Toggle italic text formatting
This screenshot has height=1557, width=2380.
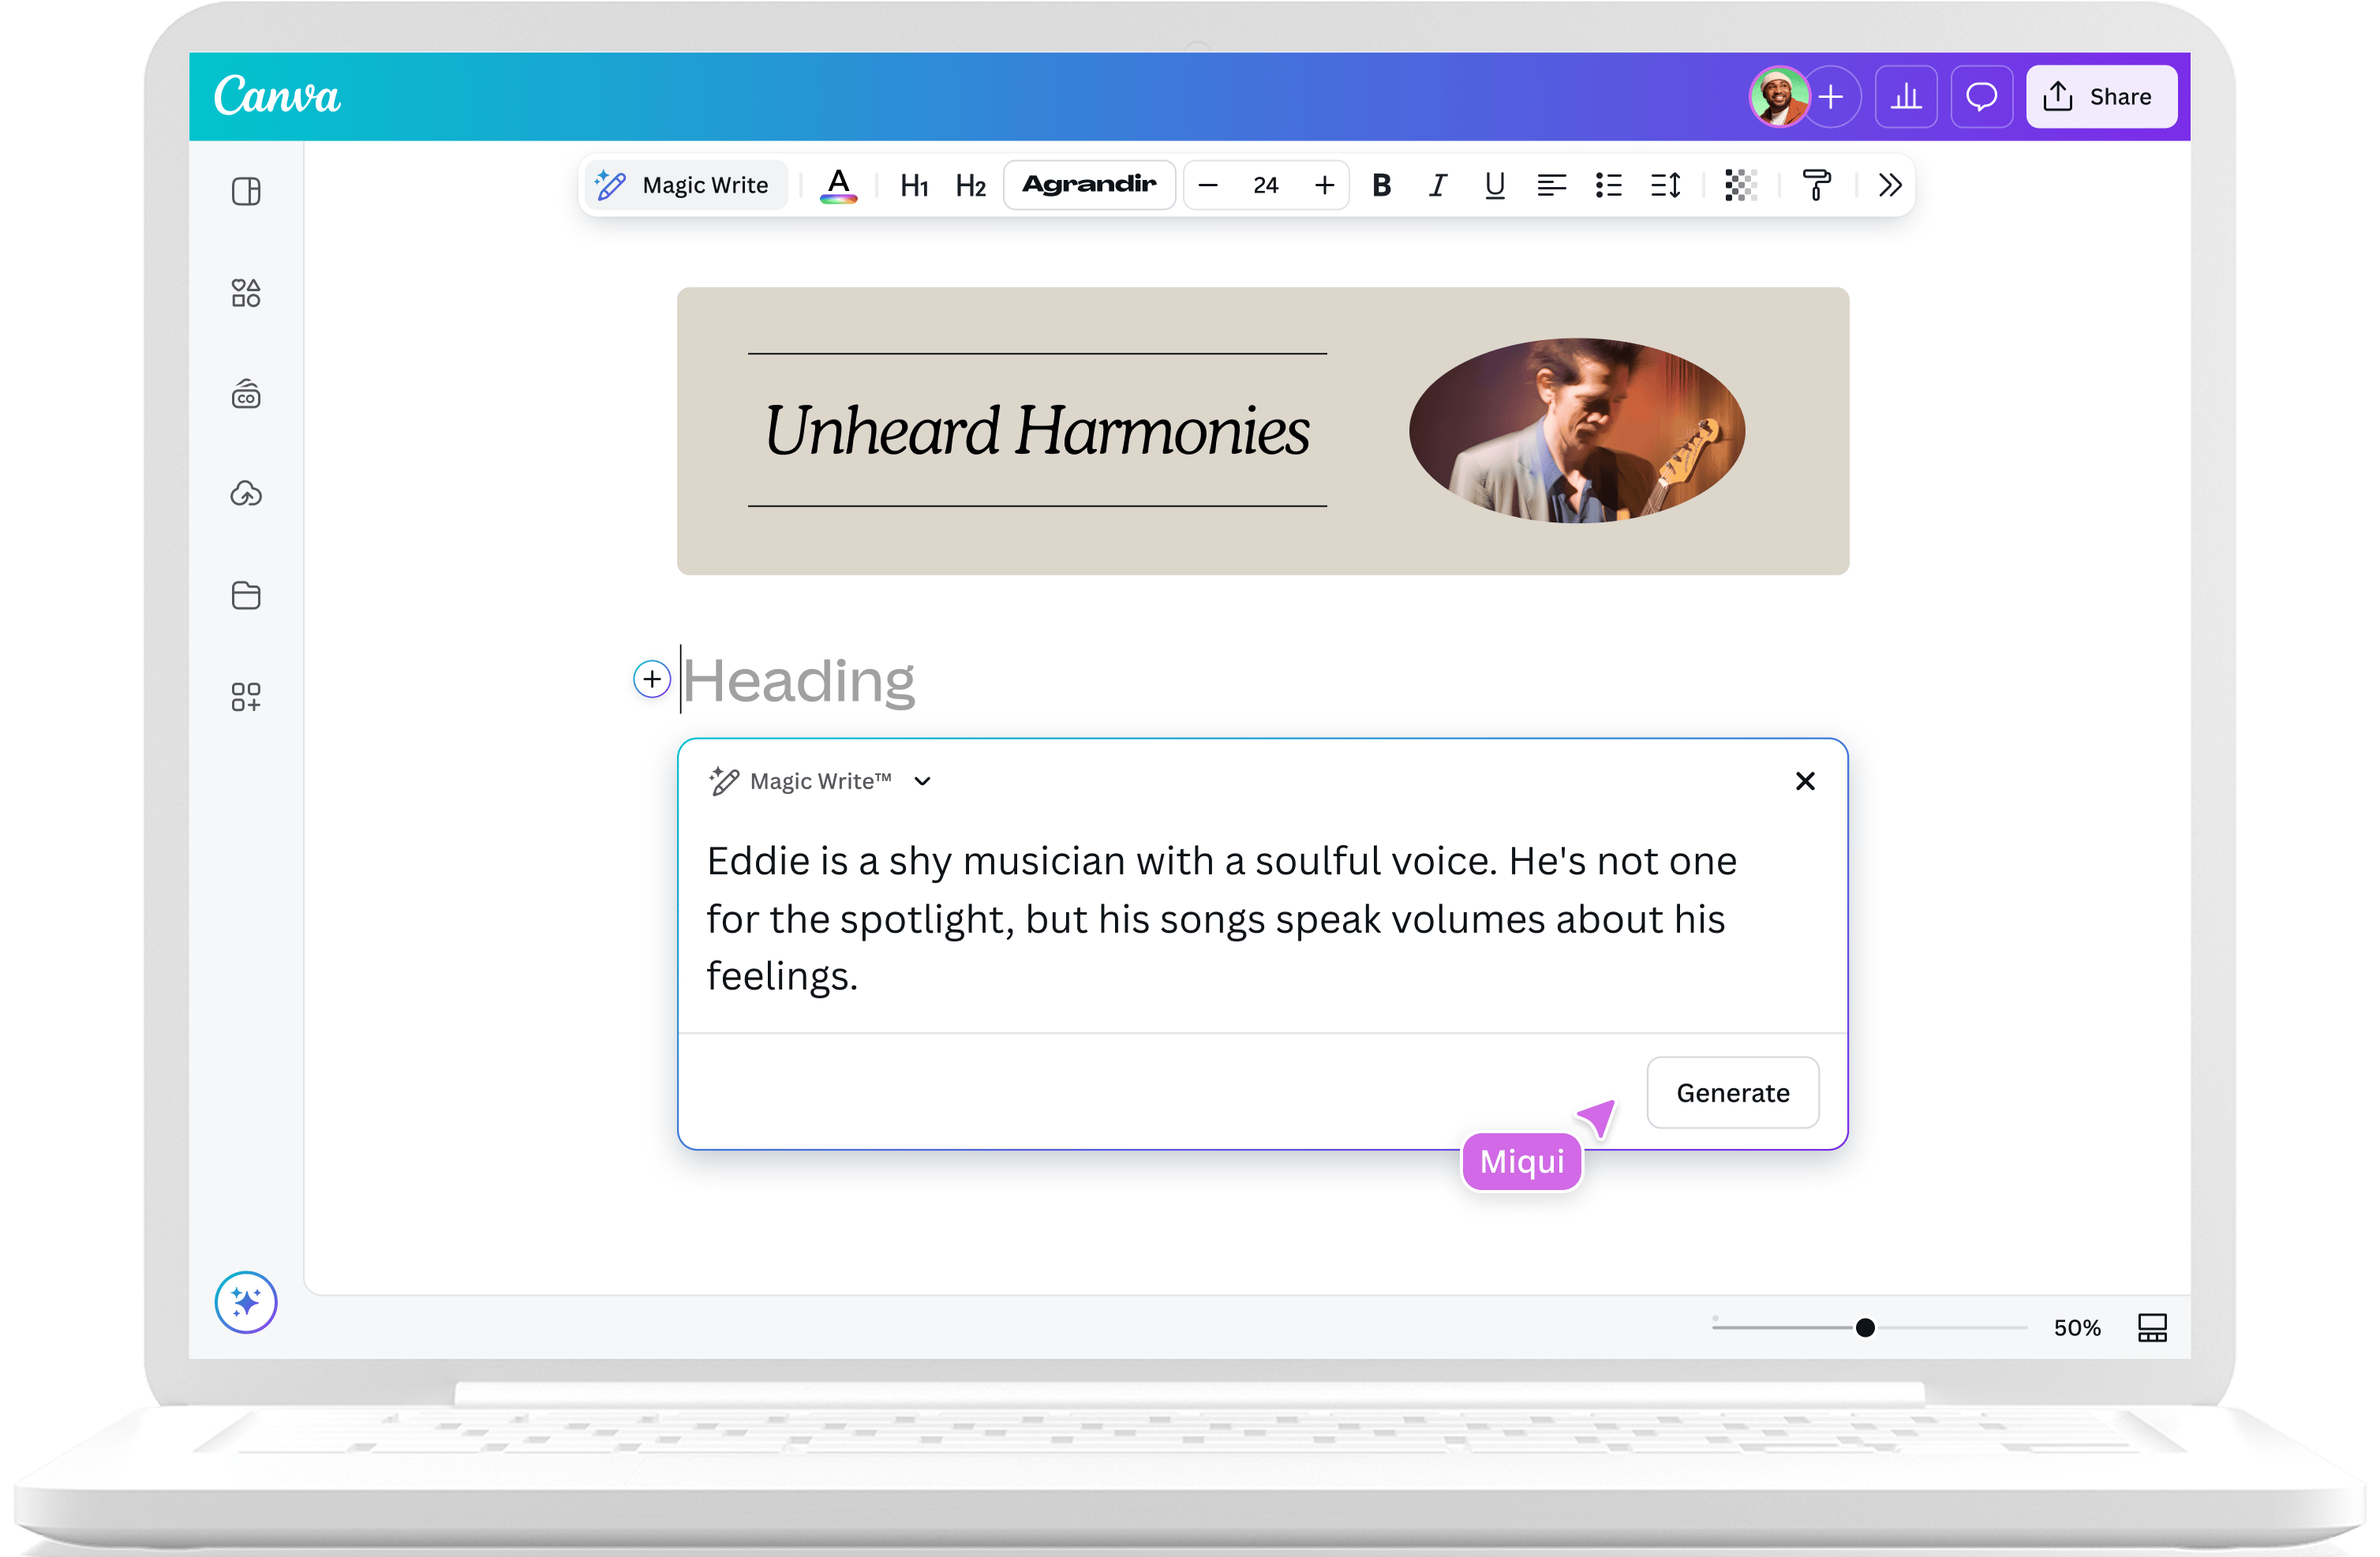tap(1437, 185)
